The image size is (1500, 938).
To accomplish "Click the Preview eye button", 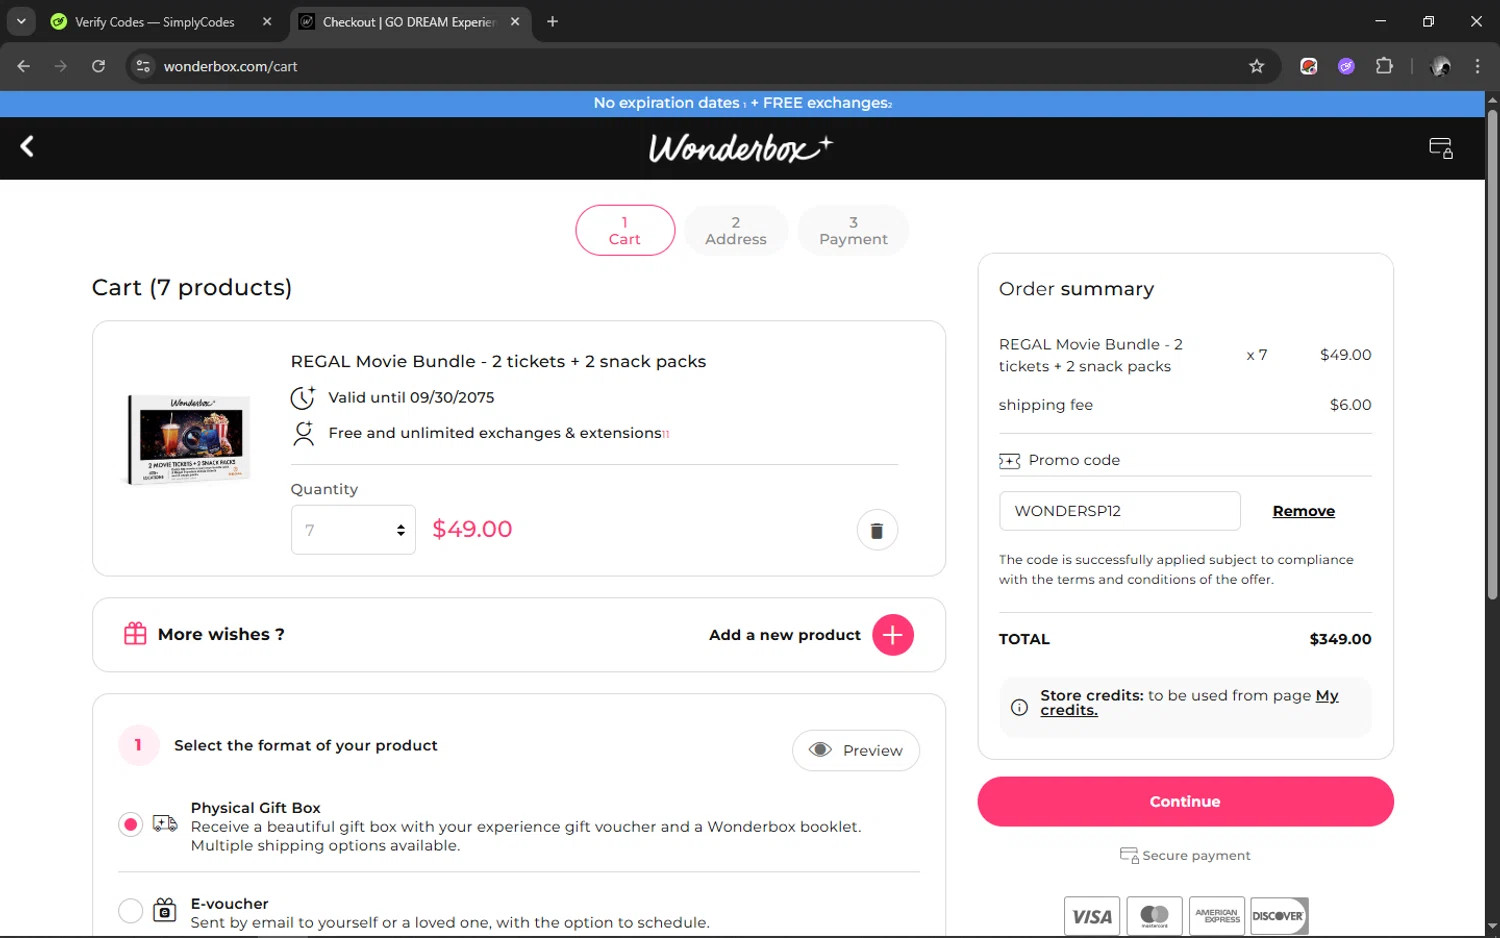I will point(856,750).
